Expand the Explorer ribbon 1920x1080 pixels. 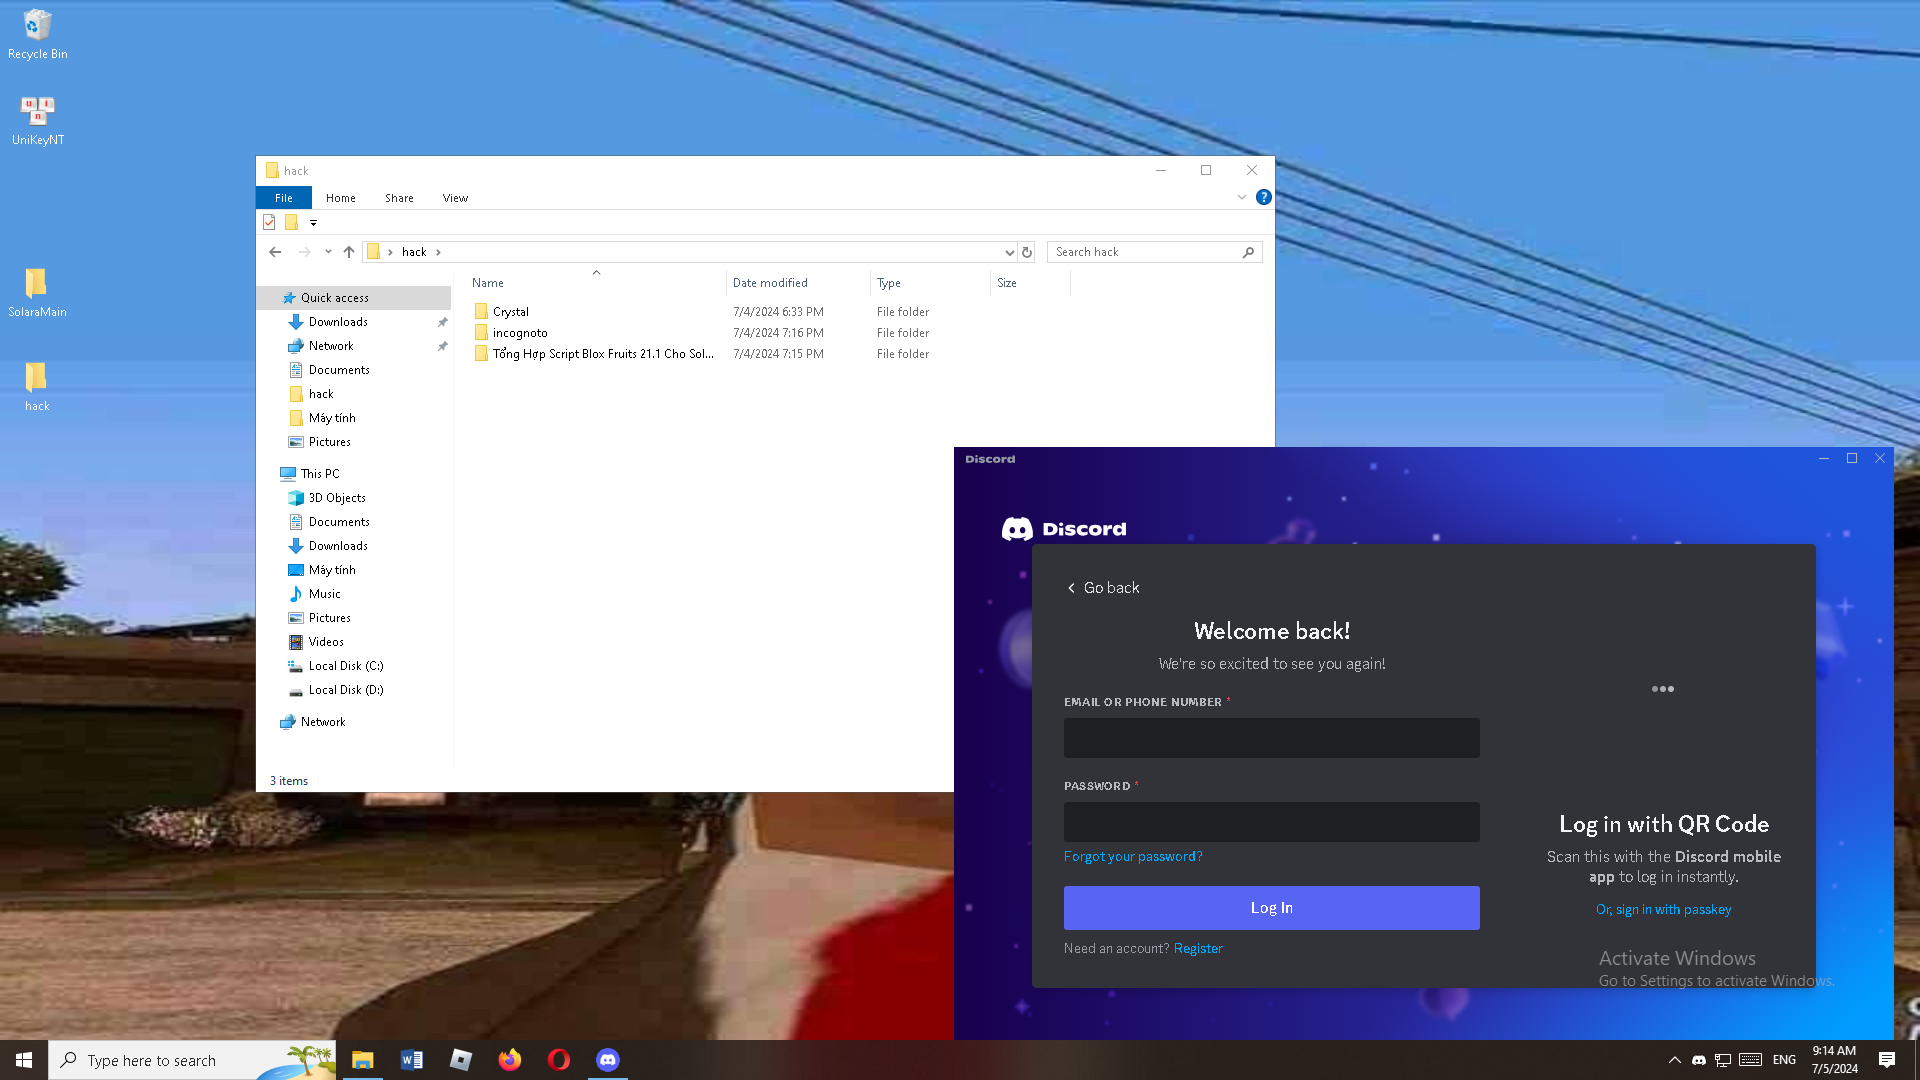point(1242,198)
